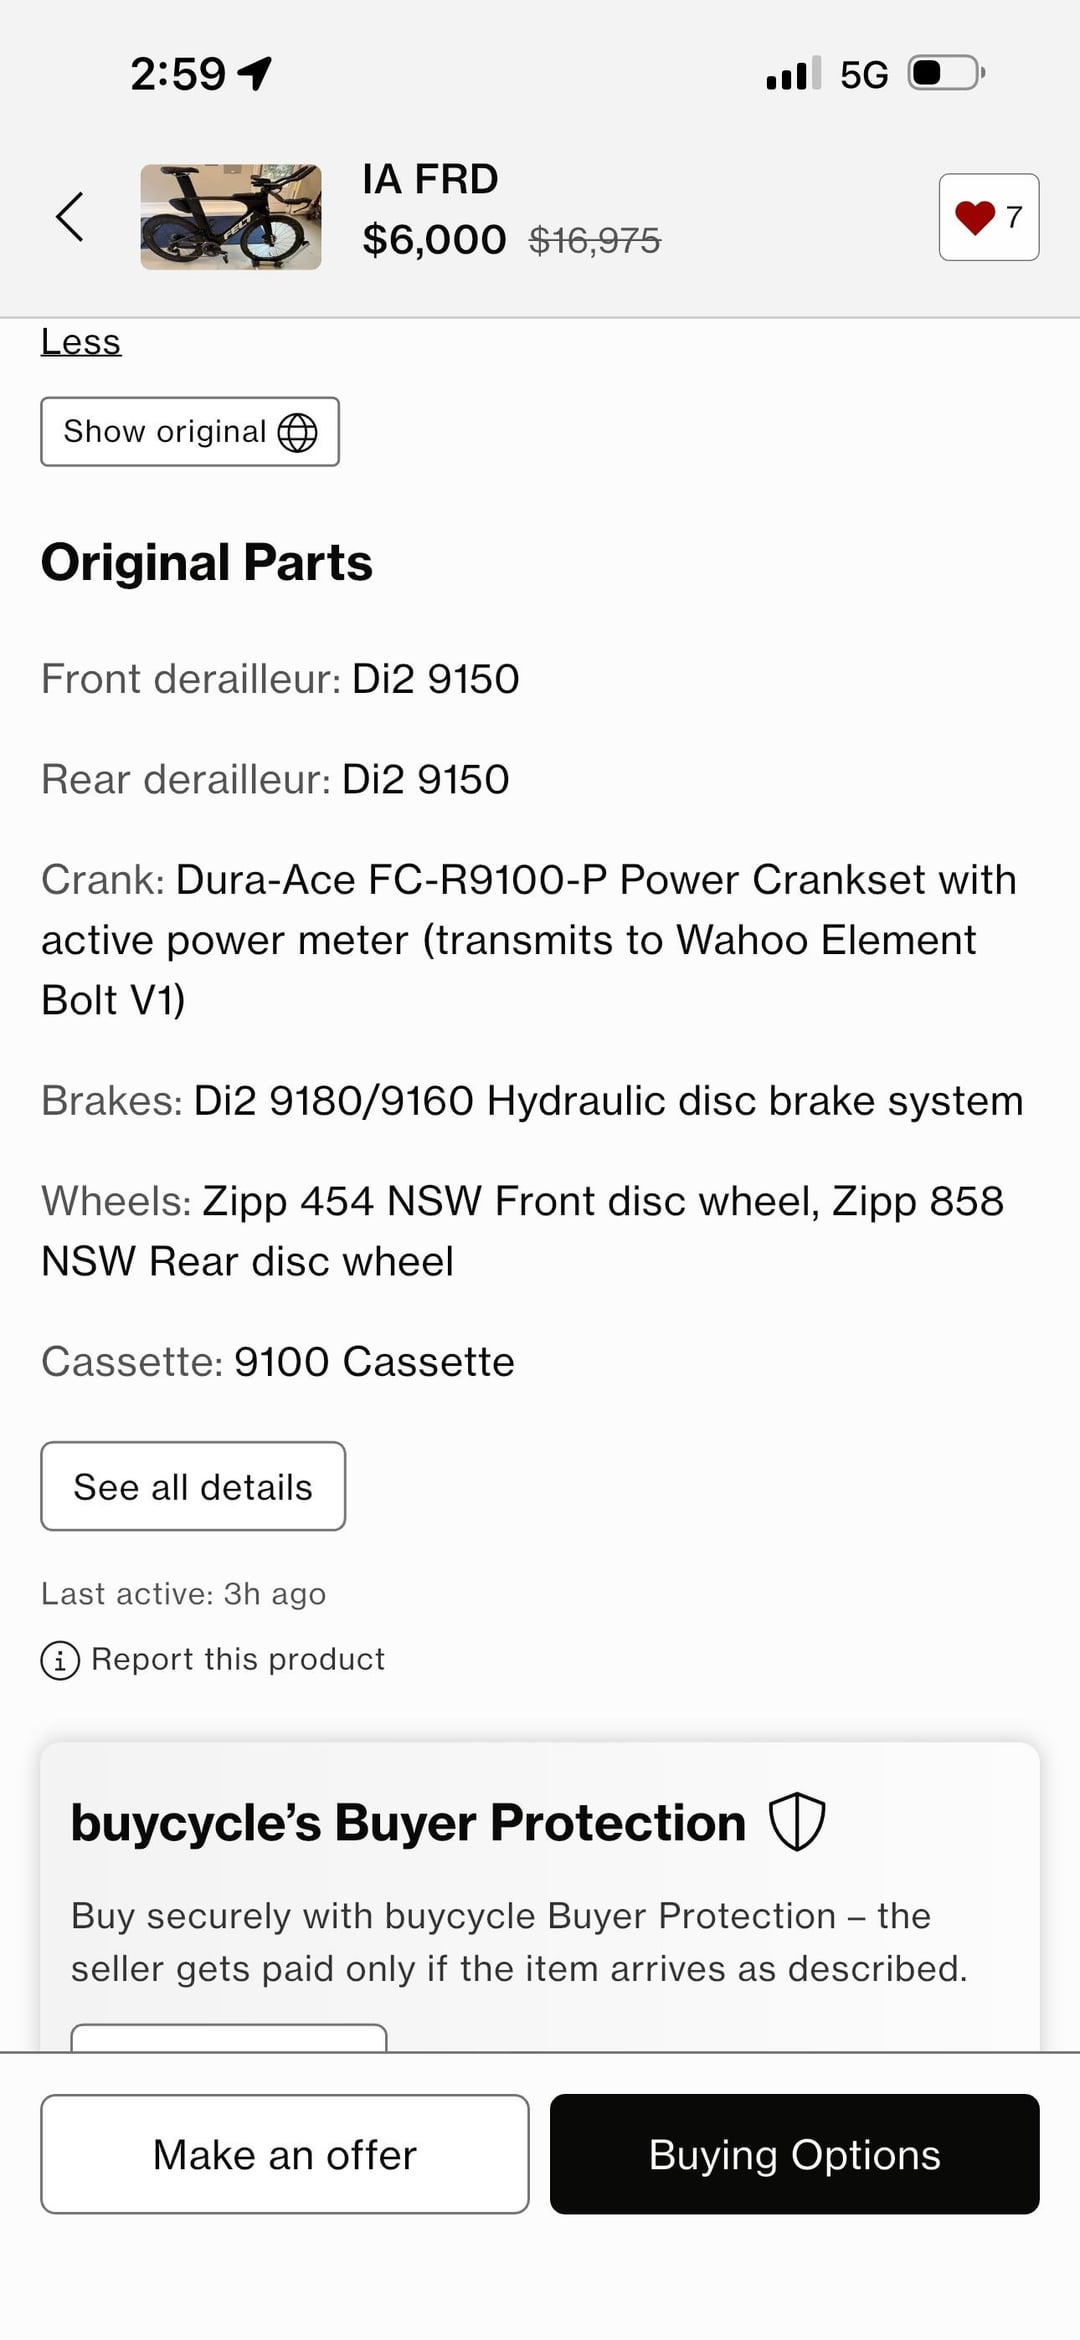Tap the Original Parts section heading

pyautogui.click(x=207, y=562)
